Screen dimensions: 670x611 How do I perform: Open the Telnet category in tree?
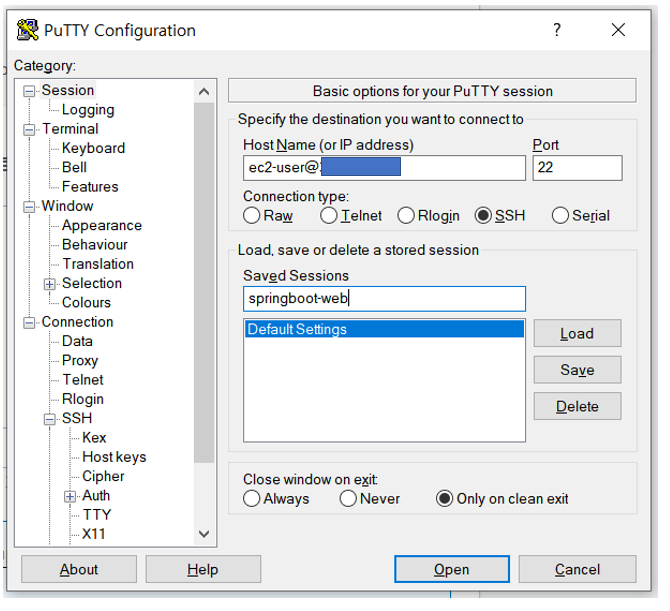tap(83, 379)
